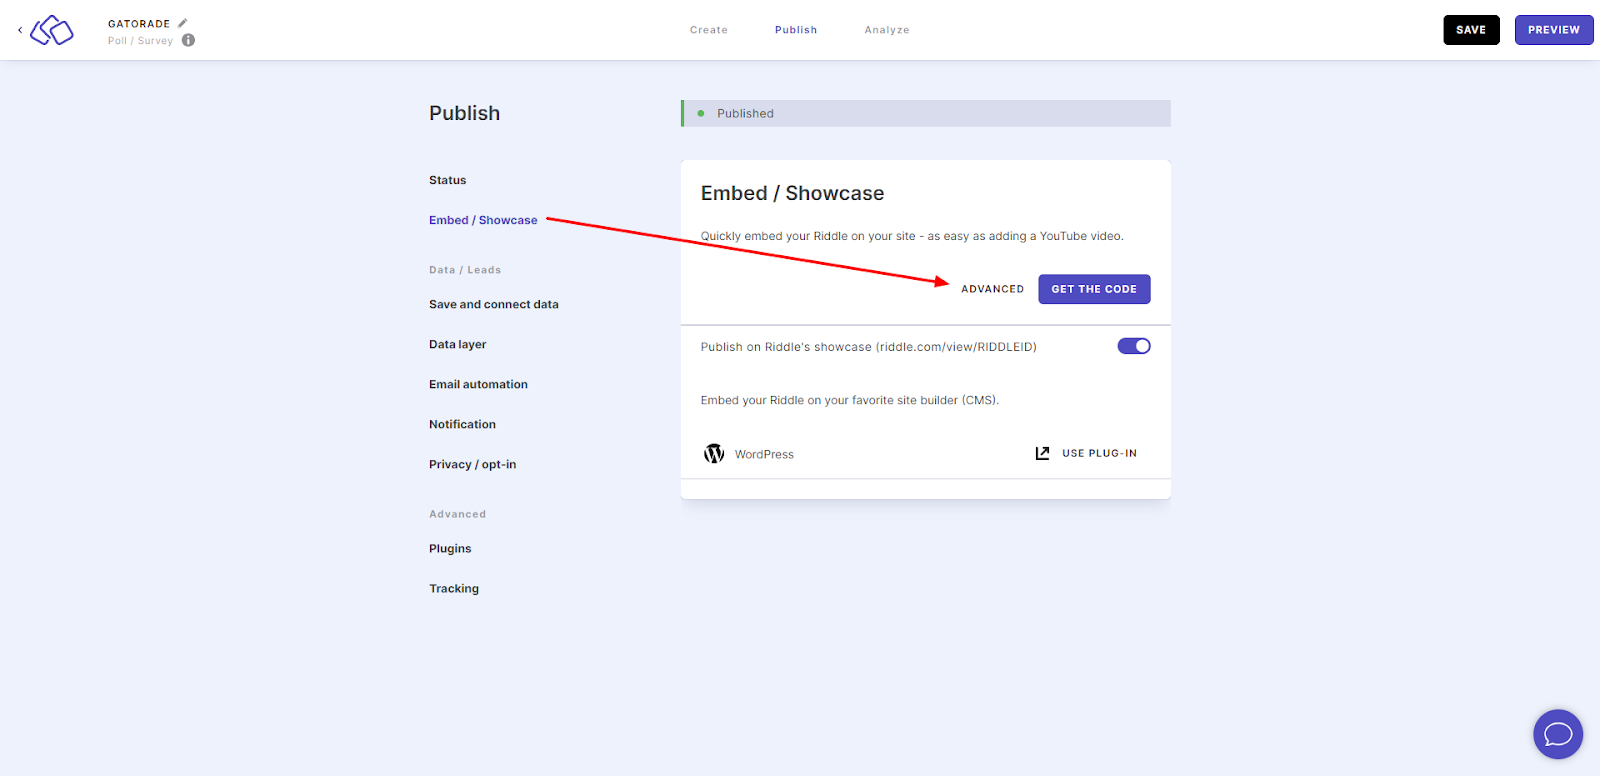This screenshot has width=1600, height=776.
Task: Open the Tracking section
Action: tap(454, 588)
